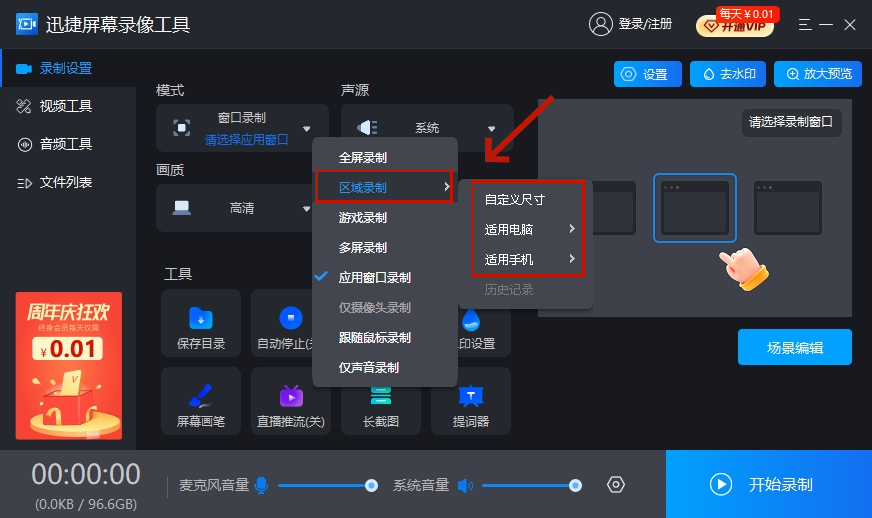
Task: Choose 跟随鼠标录制 from the mode menu
Action: click(385, 338)
